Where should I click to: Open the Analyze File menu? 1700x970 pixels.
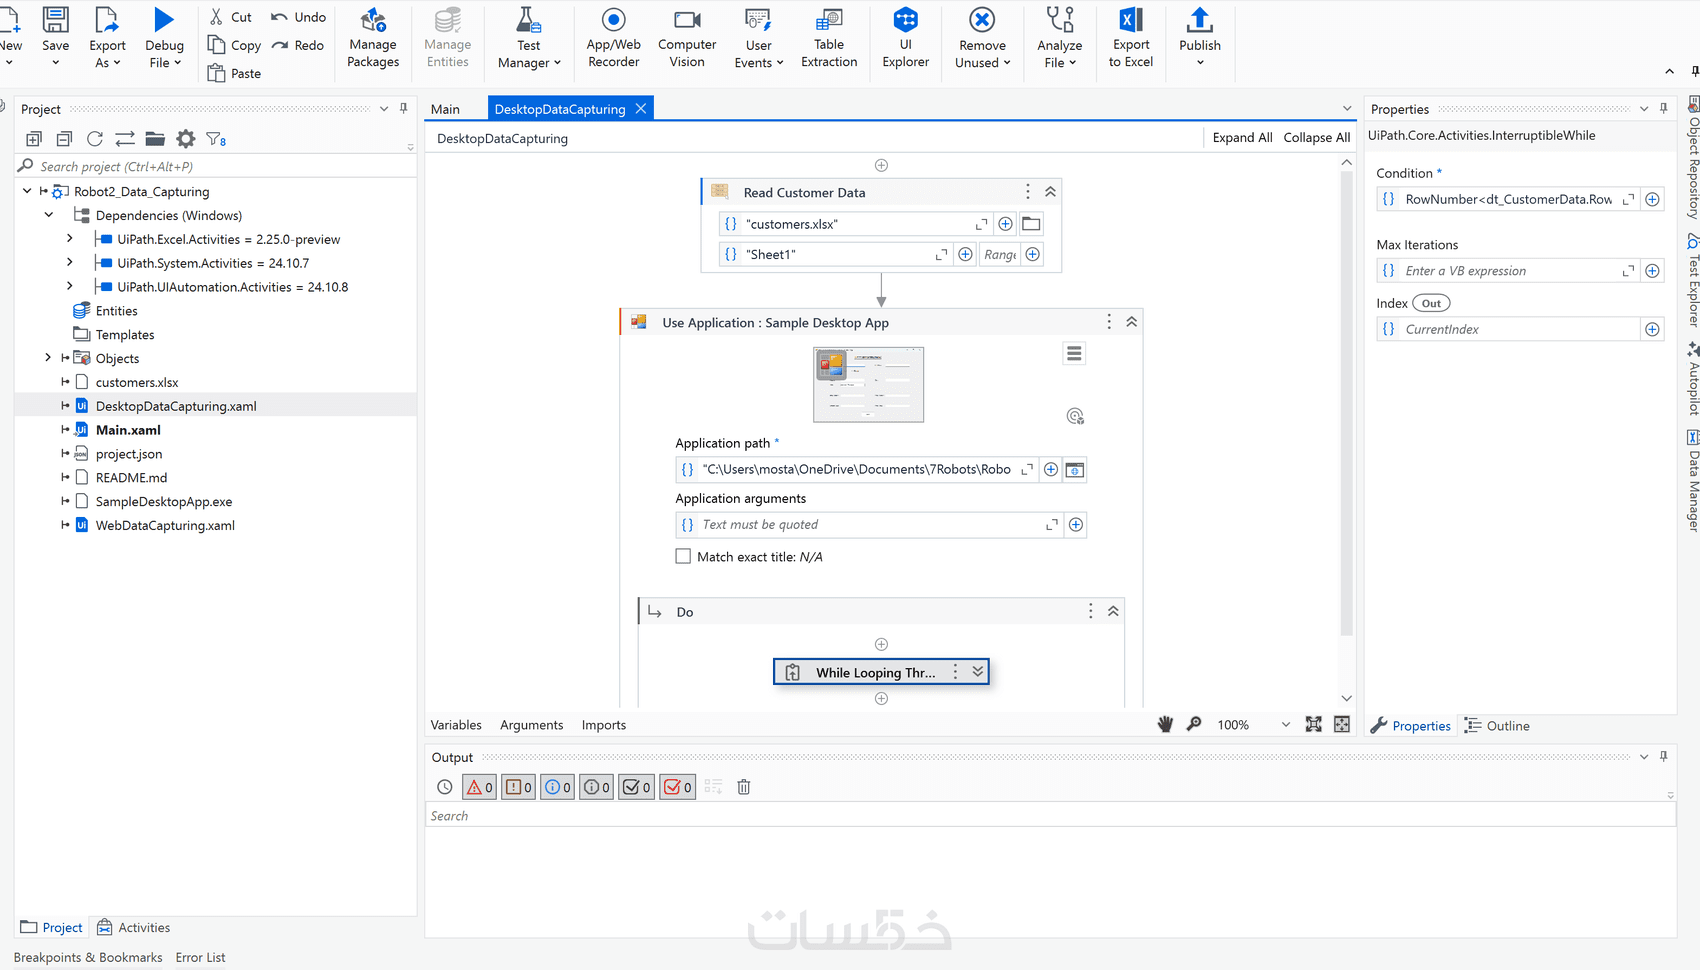coord(1059,37)
